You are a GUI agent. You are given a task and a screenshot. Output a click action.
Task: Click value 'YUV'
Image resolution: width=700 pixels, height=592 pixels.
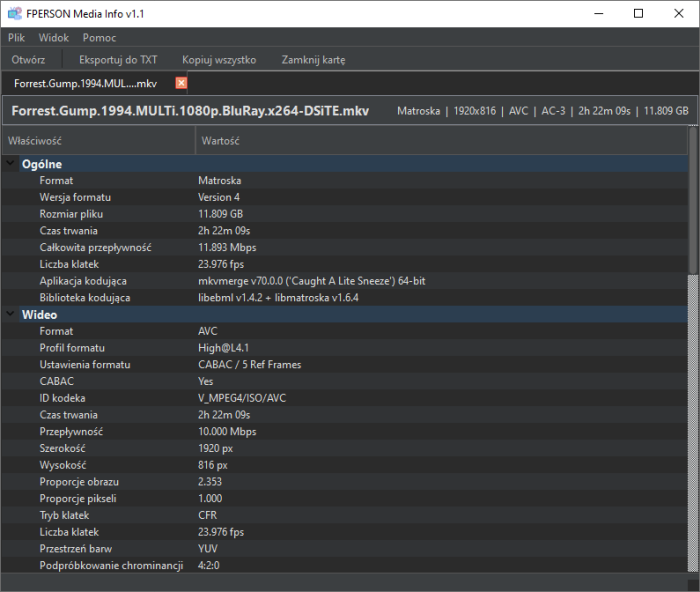coord(208,549)
